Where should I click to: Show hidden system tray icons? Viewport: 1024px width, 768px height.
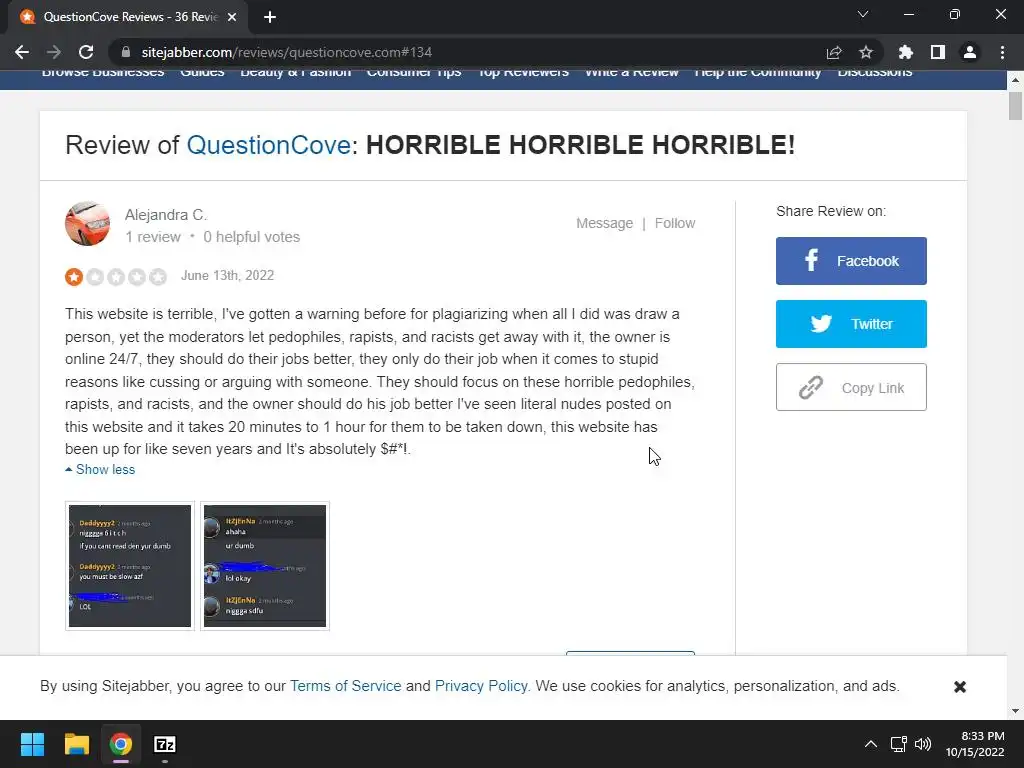(x=871, y=744)
